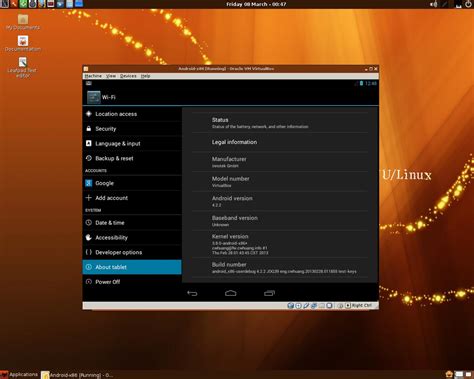Click the Date & time clock icon
Image resolution: width=474 pixels, height=379 pixels.
coord(89,223)
